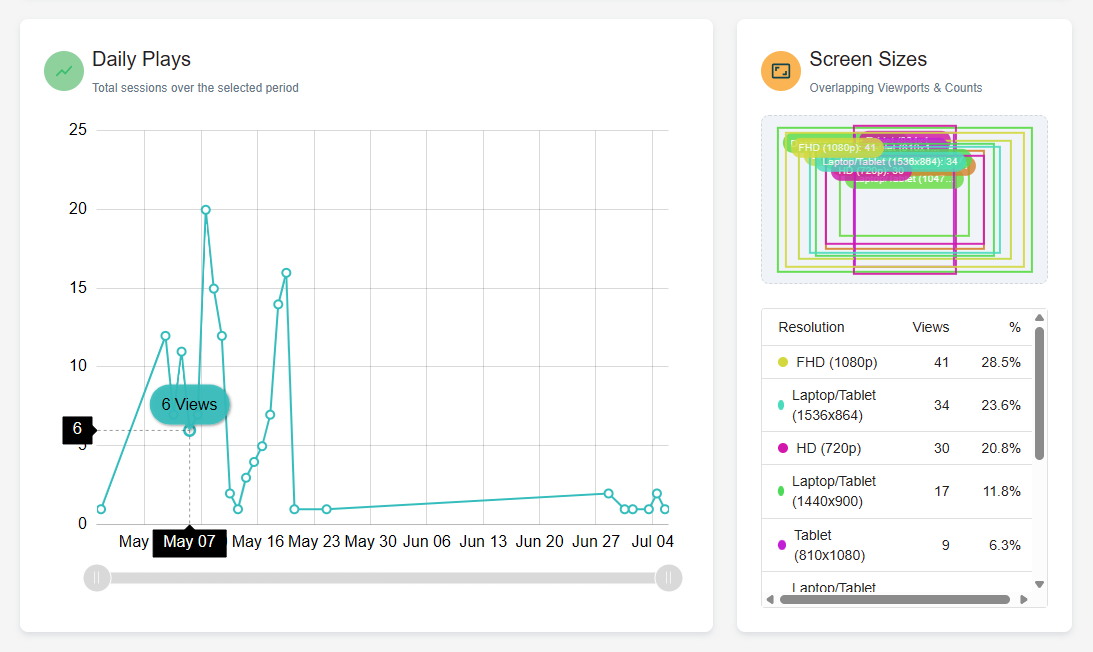Click the Jul 04 x-axis label

652,542
